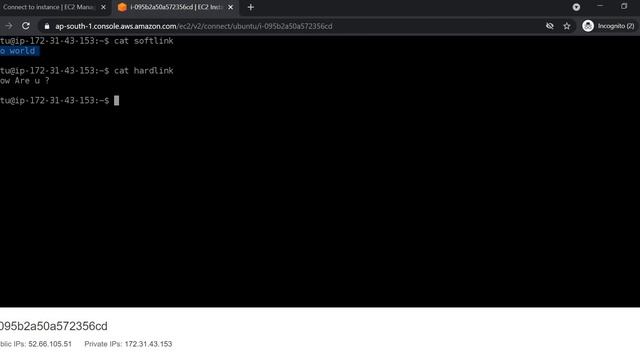The width and height of the screenshot is (640, 360).
Task: Open the tab search dropdown in title bar
Action: point(576,7)
